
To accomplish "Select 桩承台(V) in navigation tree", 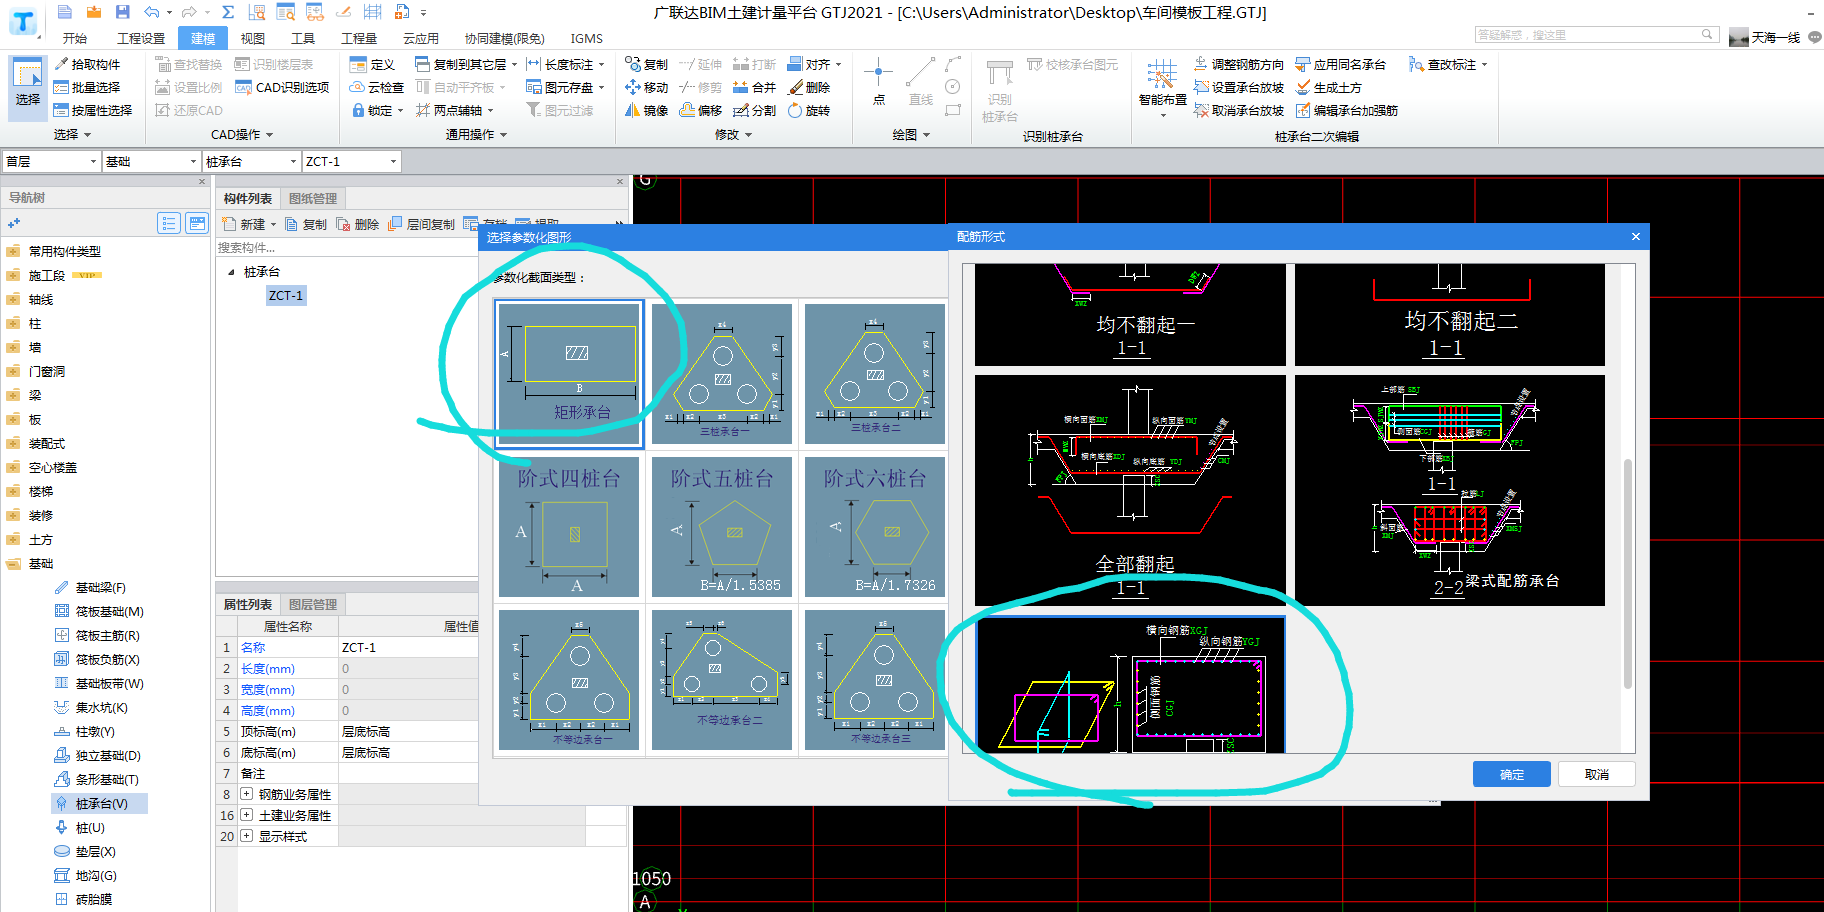I will [101, 803].
